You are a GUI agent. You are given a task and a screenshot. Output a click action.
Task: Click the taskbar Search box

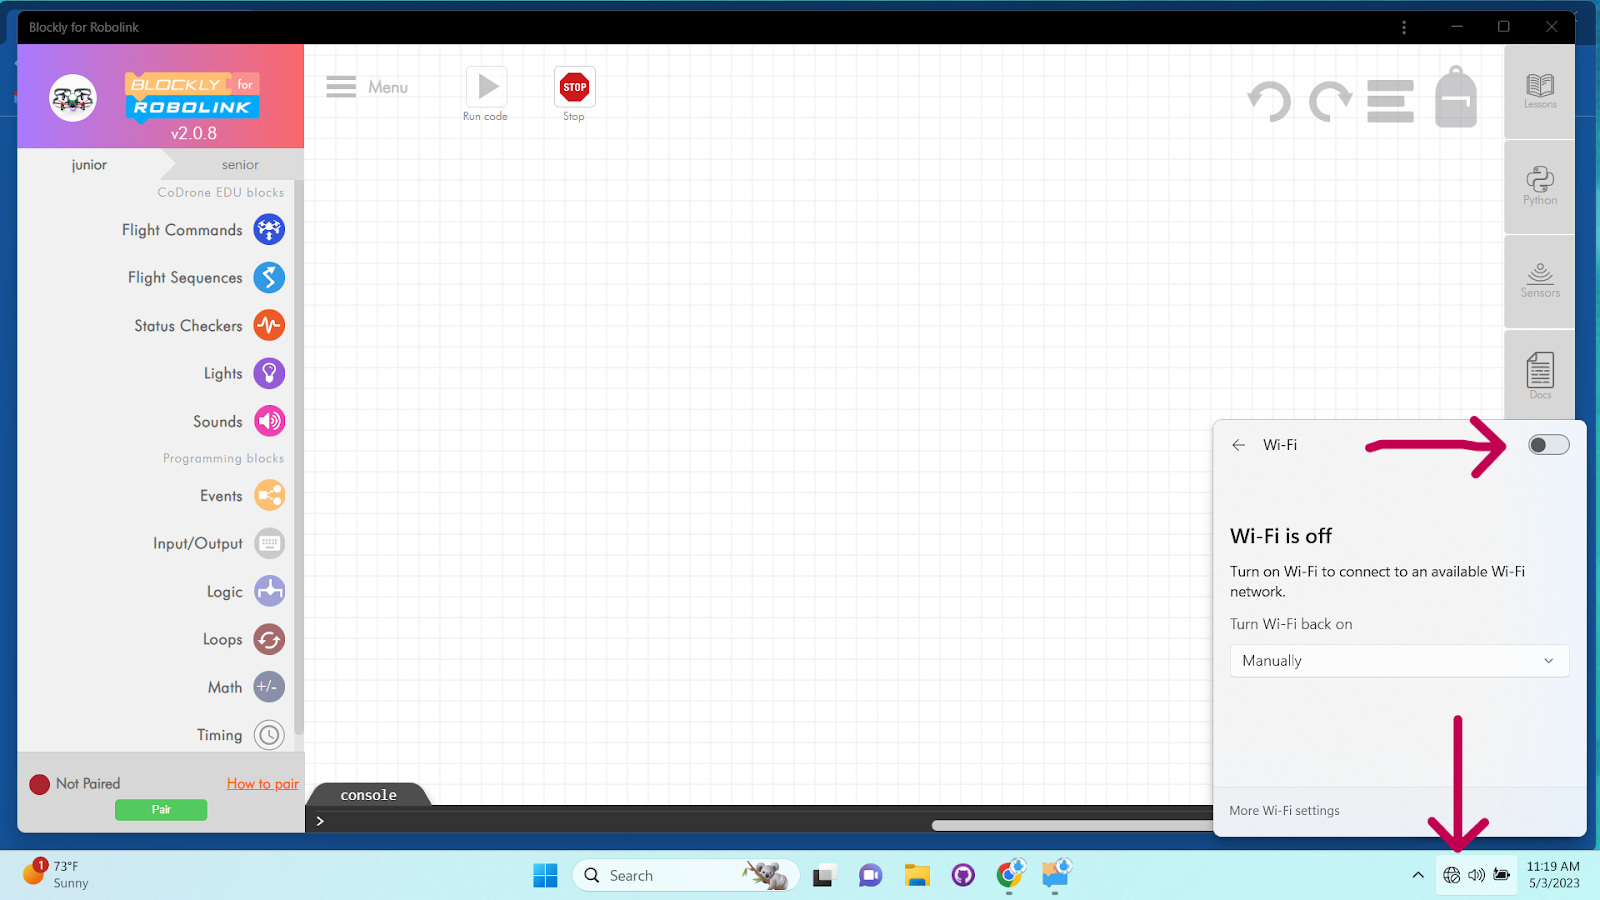tap(686, 876)
